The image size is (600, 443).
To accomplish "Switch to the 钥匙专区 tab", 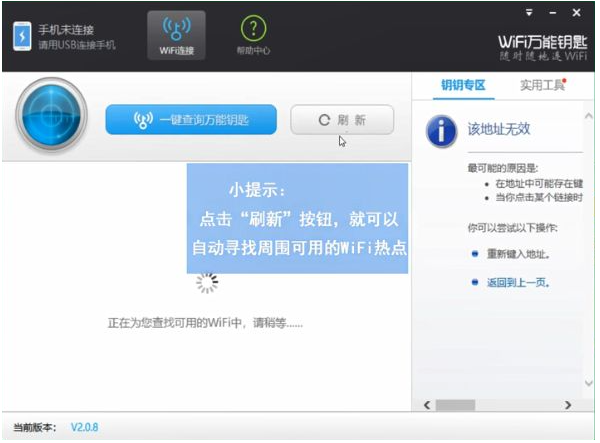I will 462,86.
